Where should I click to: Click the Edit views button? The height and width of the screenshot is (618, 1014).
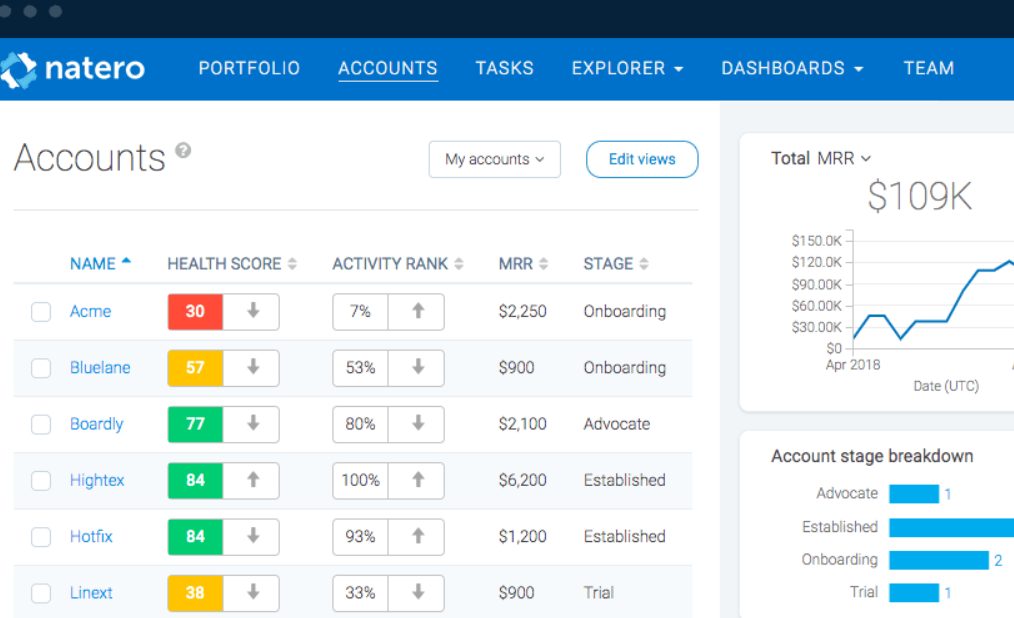coord(642,159)
